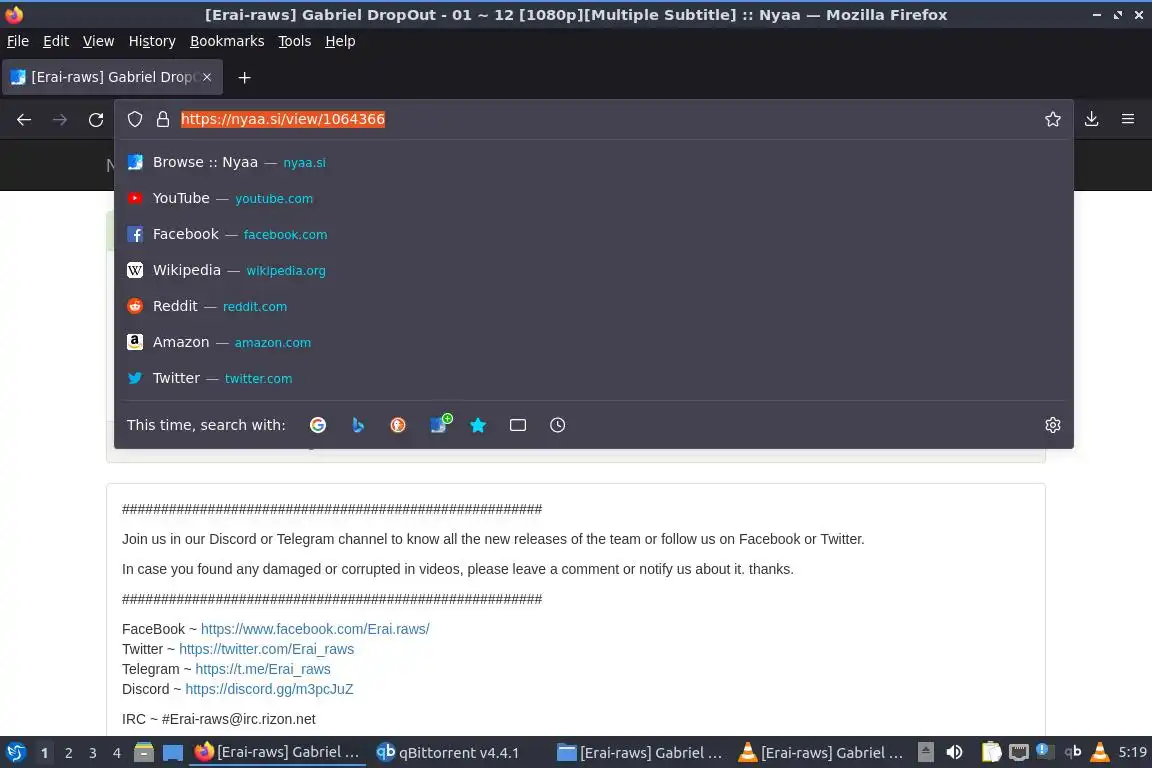Select Twitter suggestion
Viewport: 1152px width, 768px height.
594,378
